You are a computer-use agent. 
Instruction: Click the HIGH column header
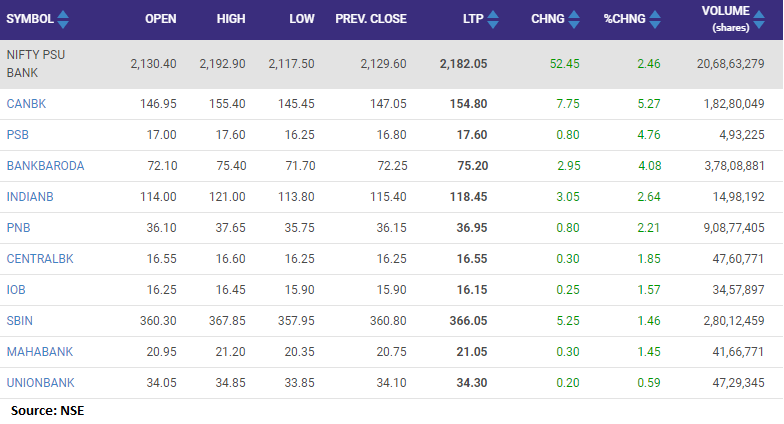[231, 19]
